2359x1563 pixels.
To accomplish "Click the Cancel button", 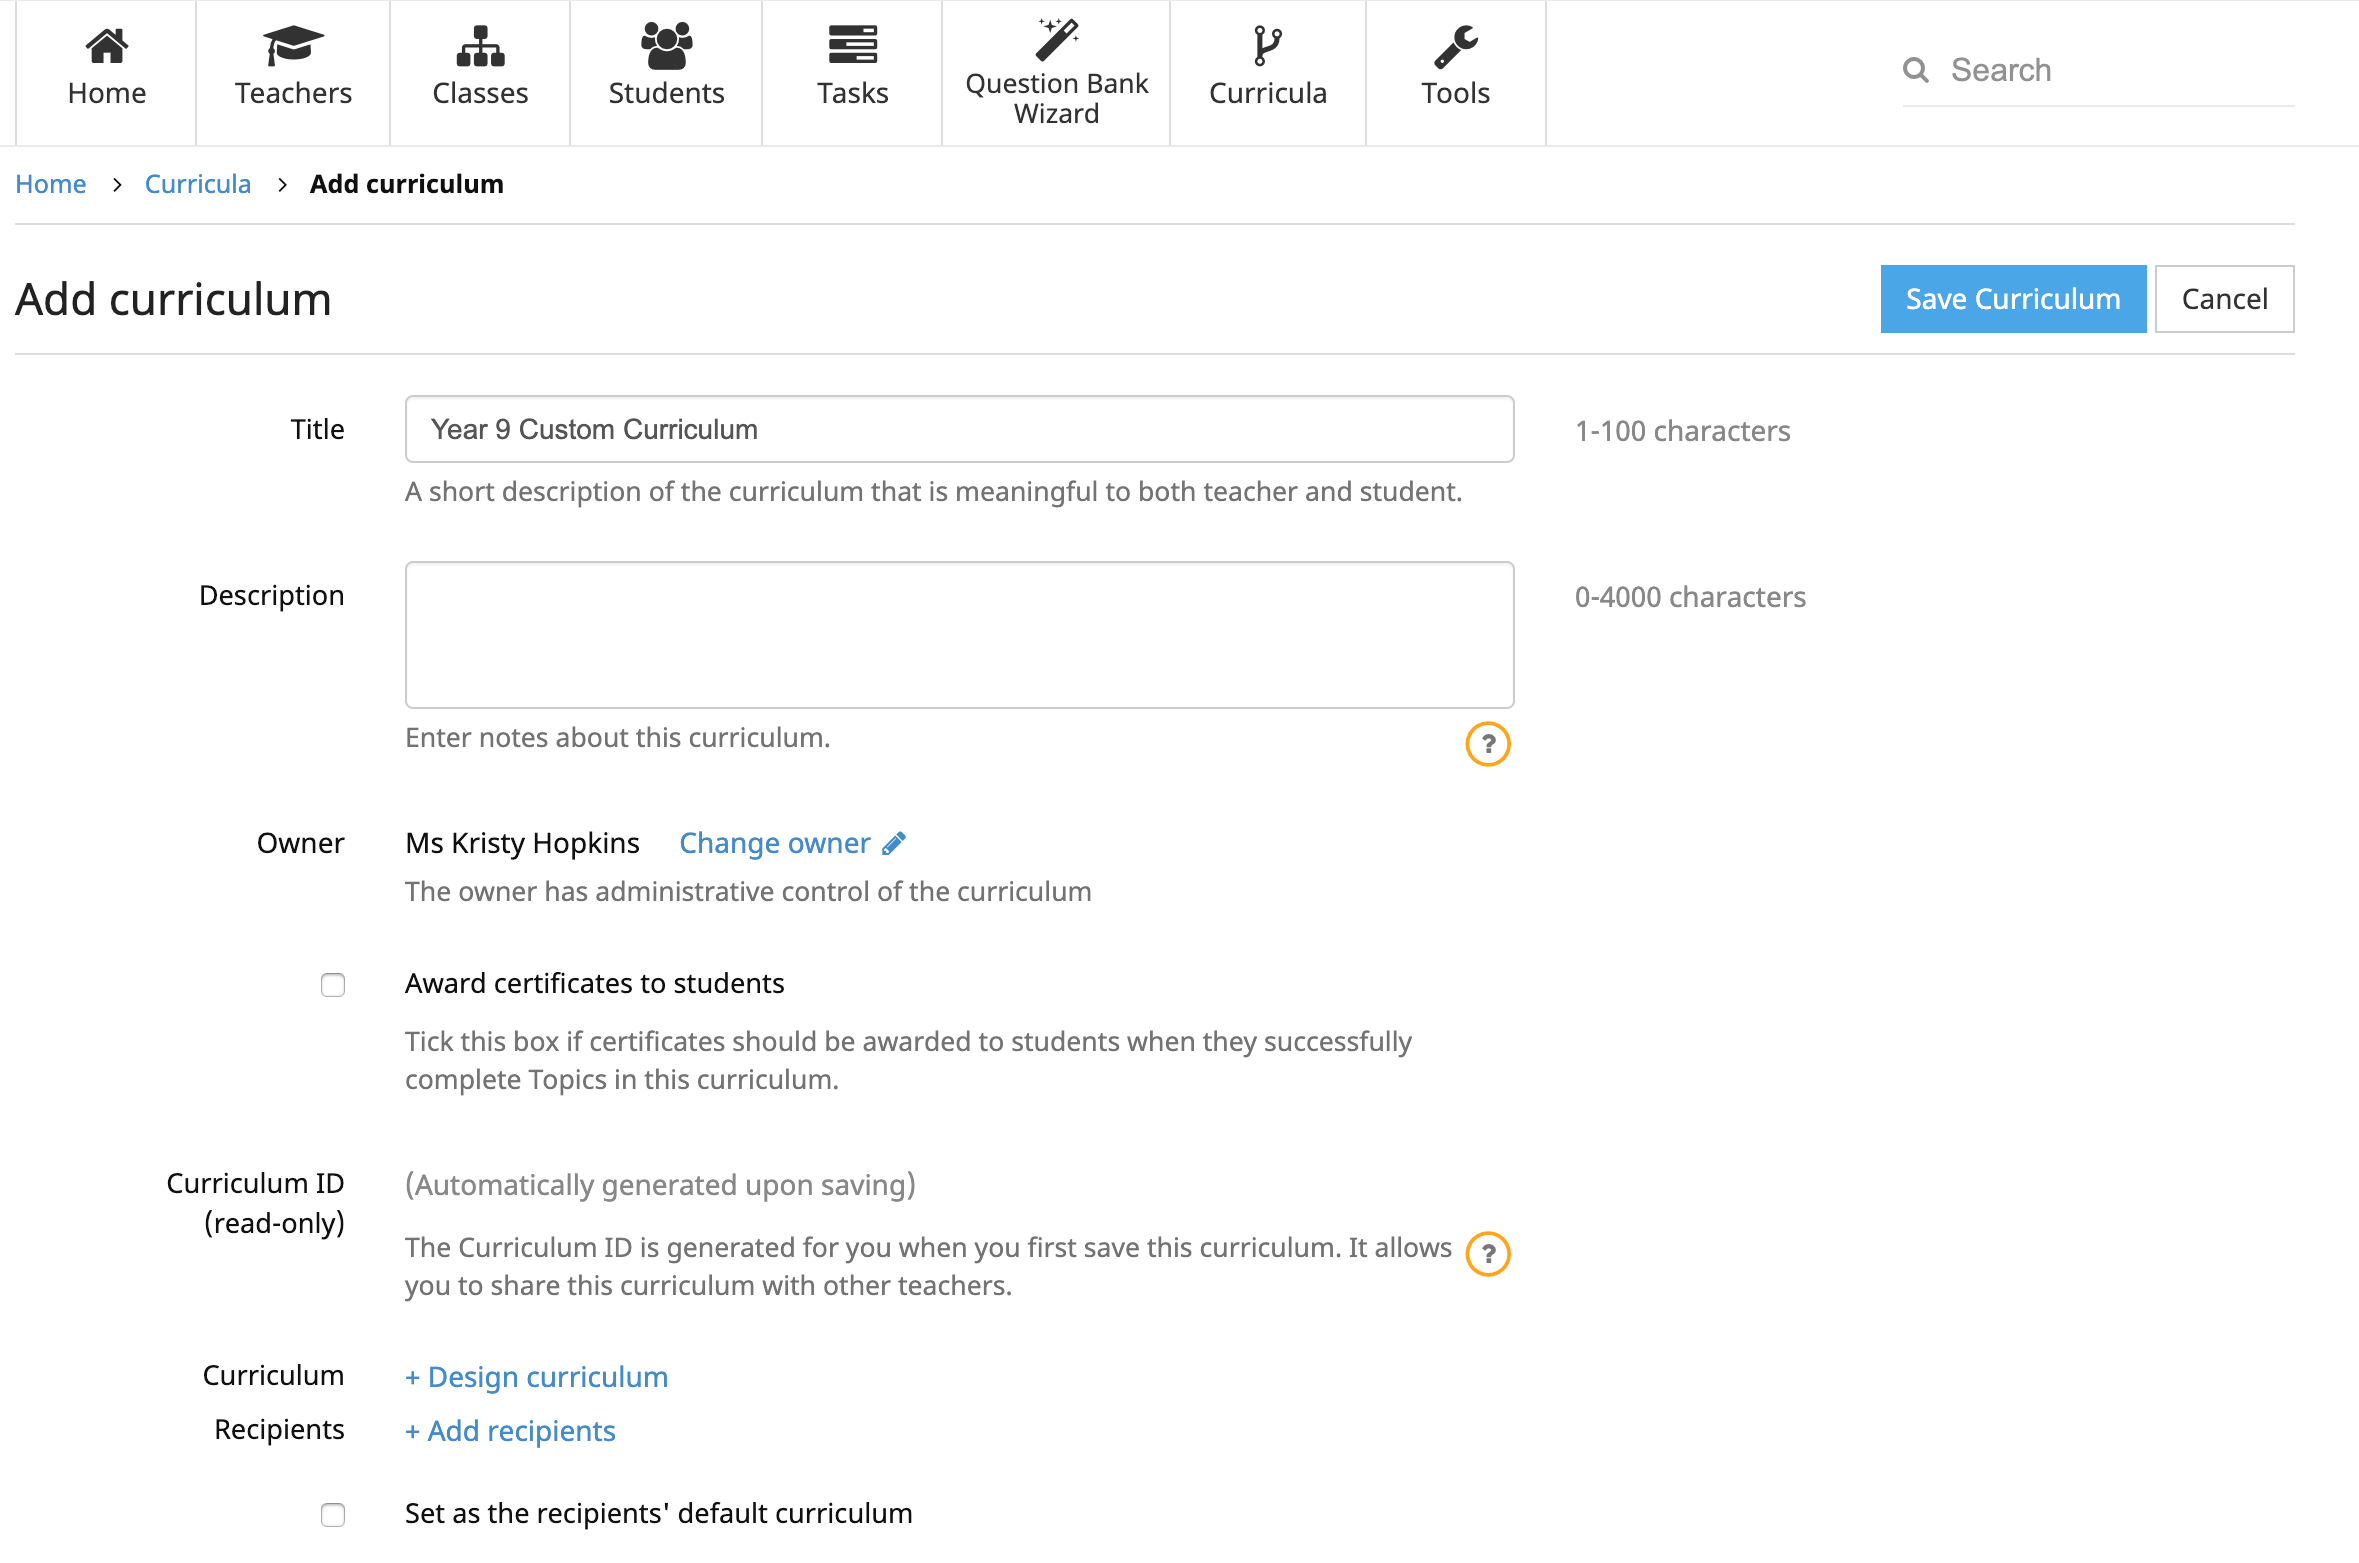I will click(2223, 299).
